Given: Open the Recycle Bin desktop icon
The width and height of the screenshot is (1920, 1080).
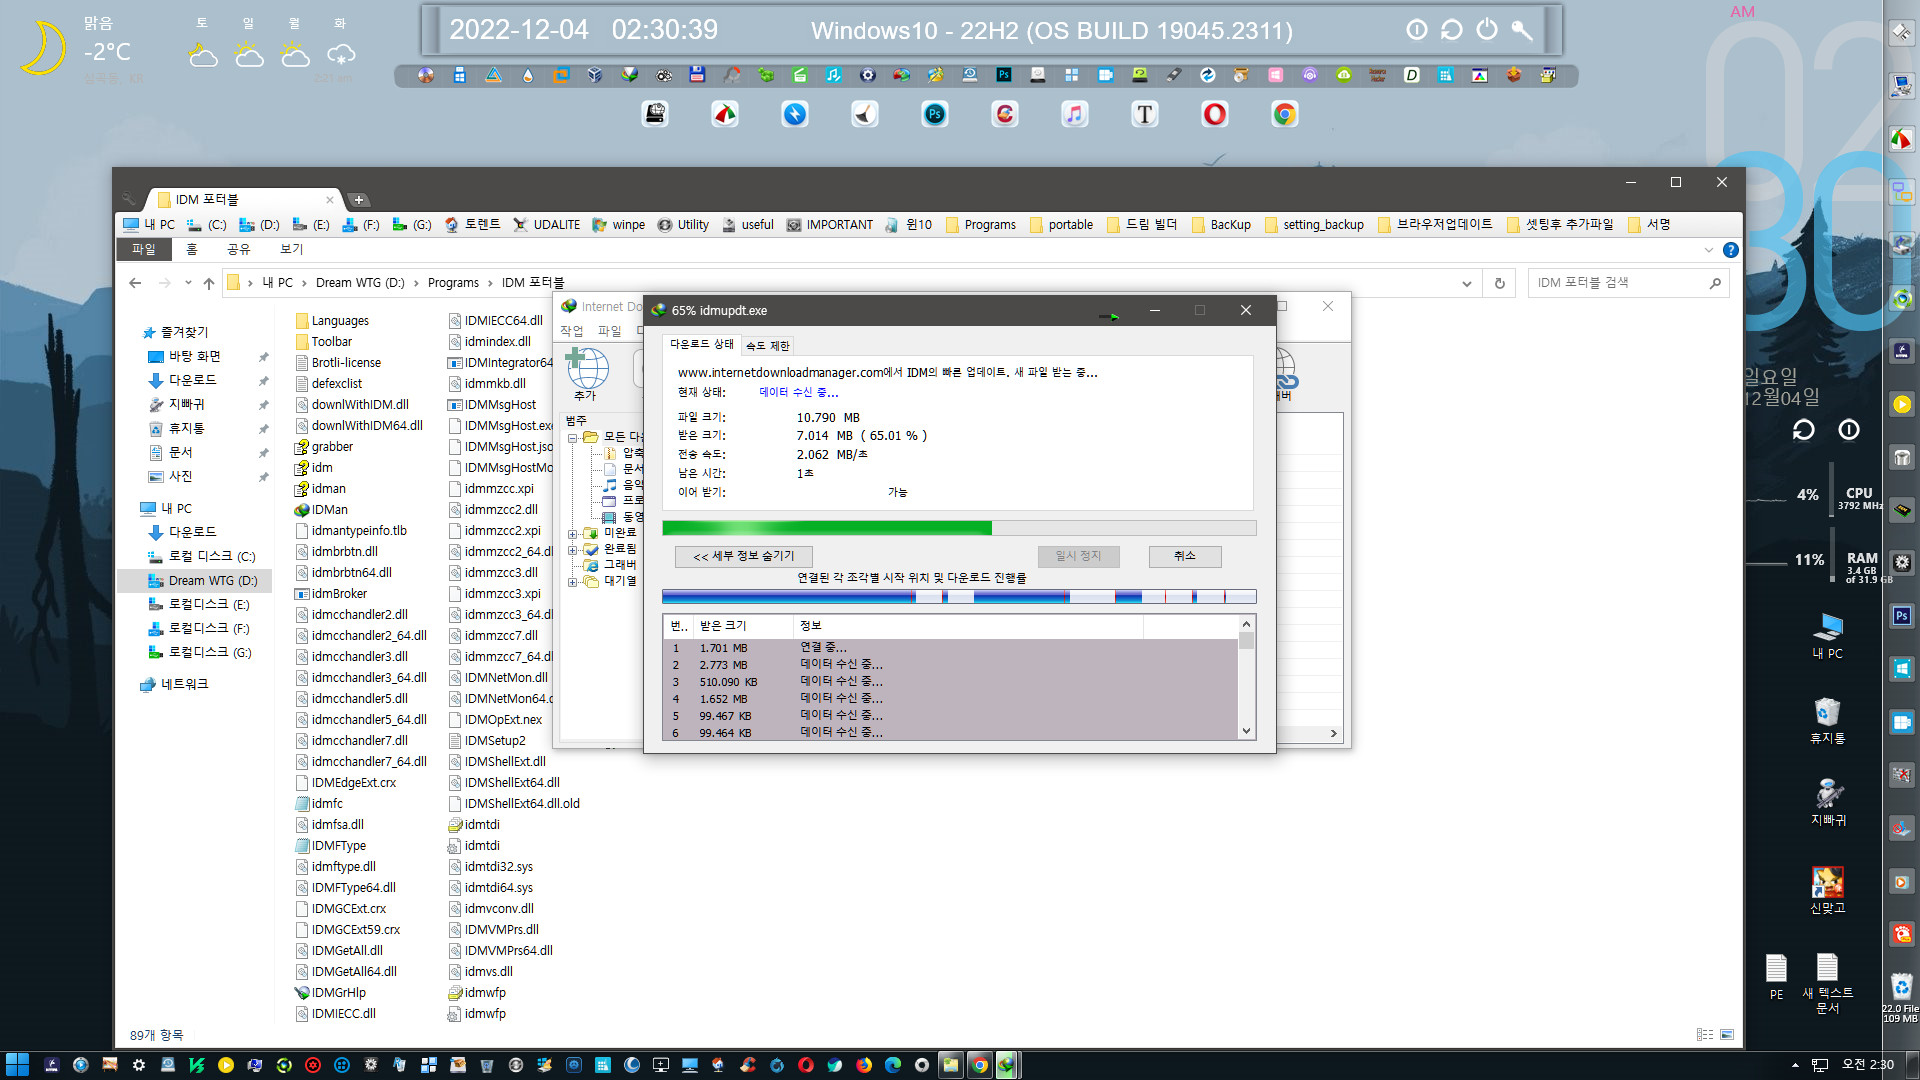Looking at the screenshot, I should pyautogui.click(x=1827, y=720).
